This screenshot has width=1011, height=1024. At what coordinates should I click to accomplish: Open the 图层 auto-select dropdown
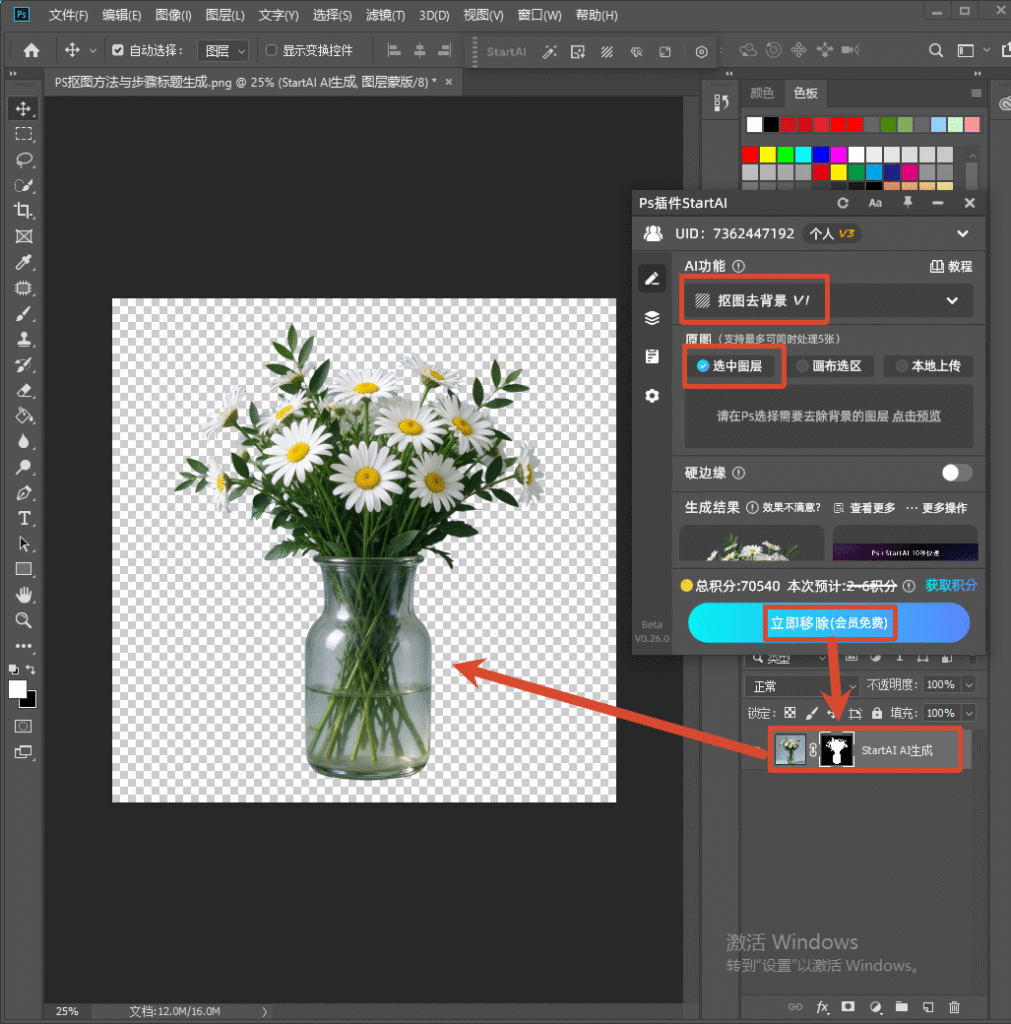(x=223, y=51)
